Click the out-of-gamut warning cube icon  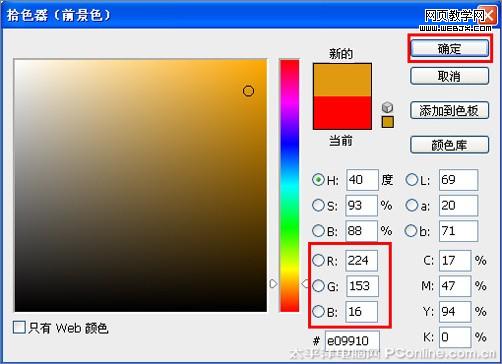(x=387, y=107)
